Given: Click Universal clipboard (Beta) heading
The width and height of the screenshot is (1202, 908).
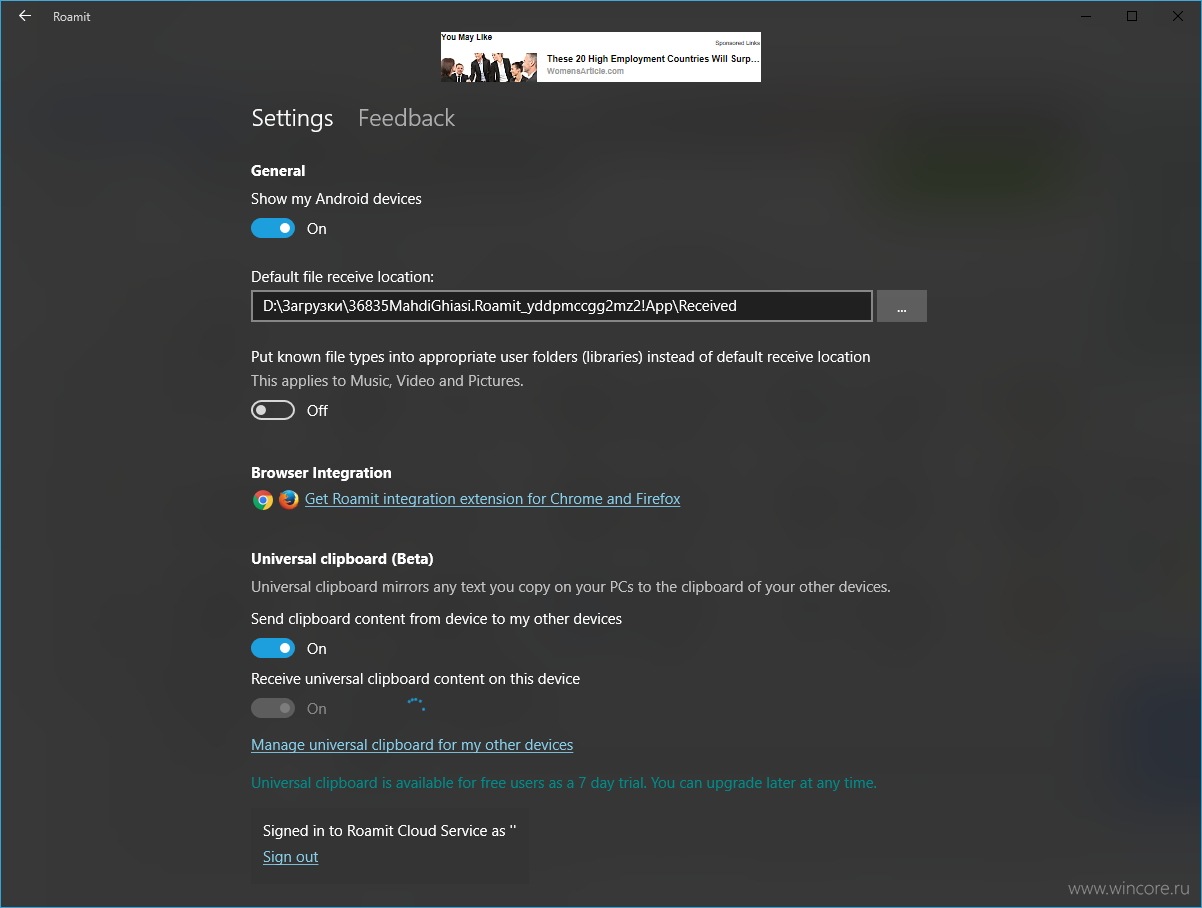Looking at the screenshot, I should [x=342, y=559].
